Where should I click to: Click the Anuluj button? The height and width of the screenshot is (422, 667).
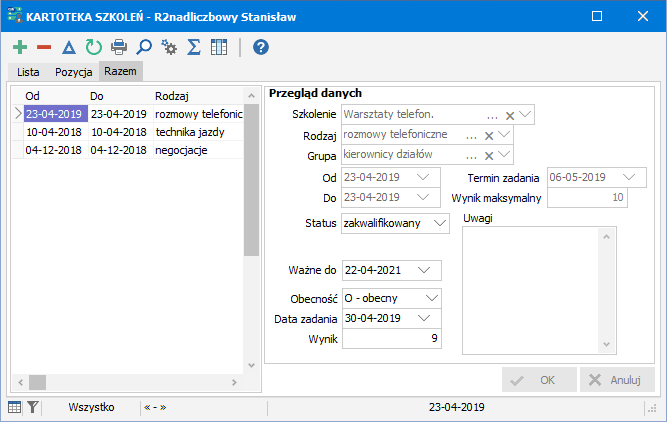(617, 380)
